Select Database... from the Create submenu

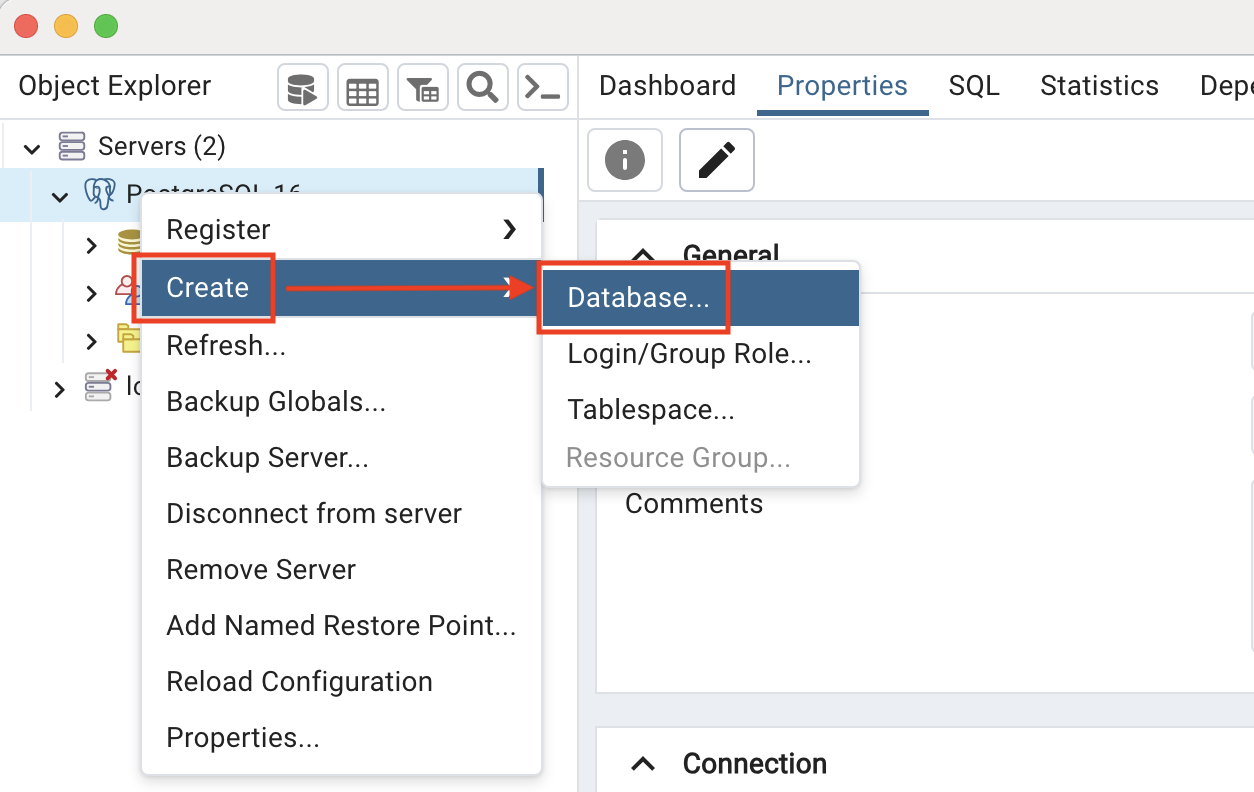tap(638, 298)
